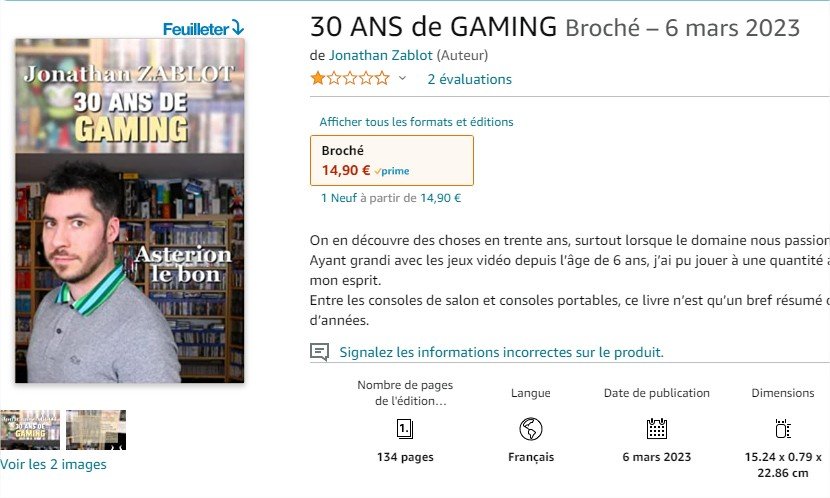Click the globe language icon
Screen dimensions: 830x498
[x=530, y=429]
